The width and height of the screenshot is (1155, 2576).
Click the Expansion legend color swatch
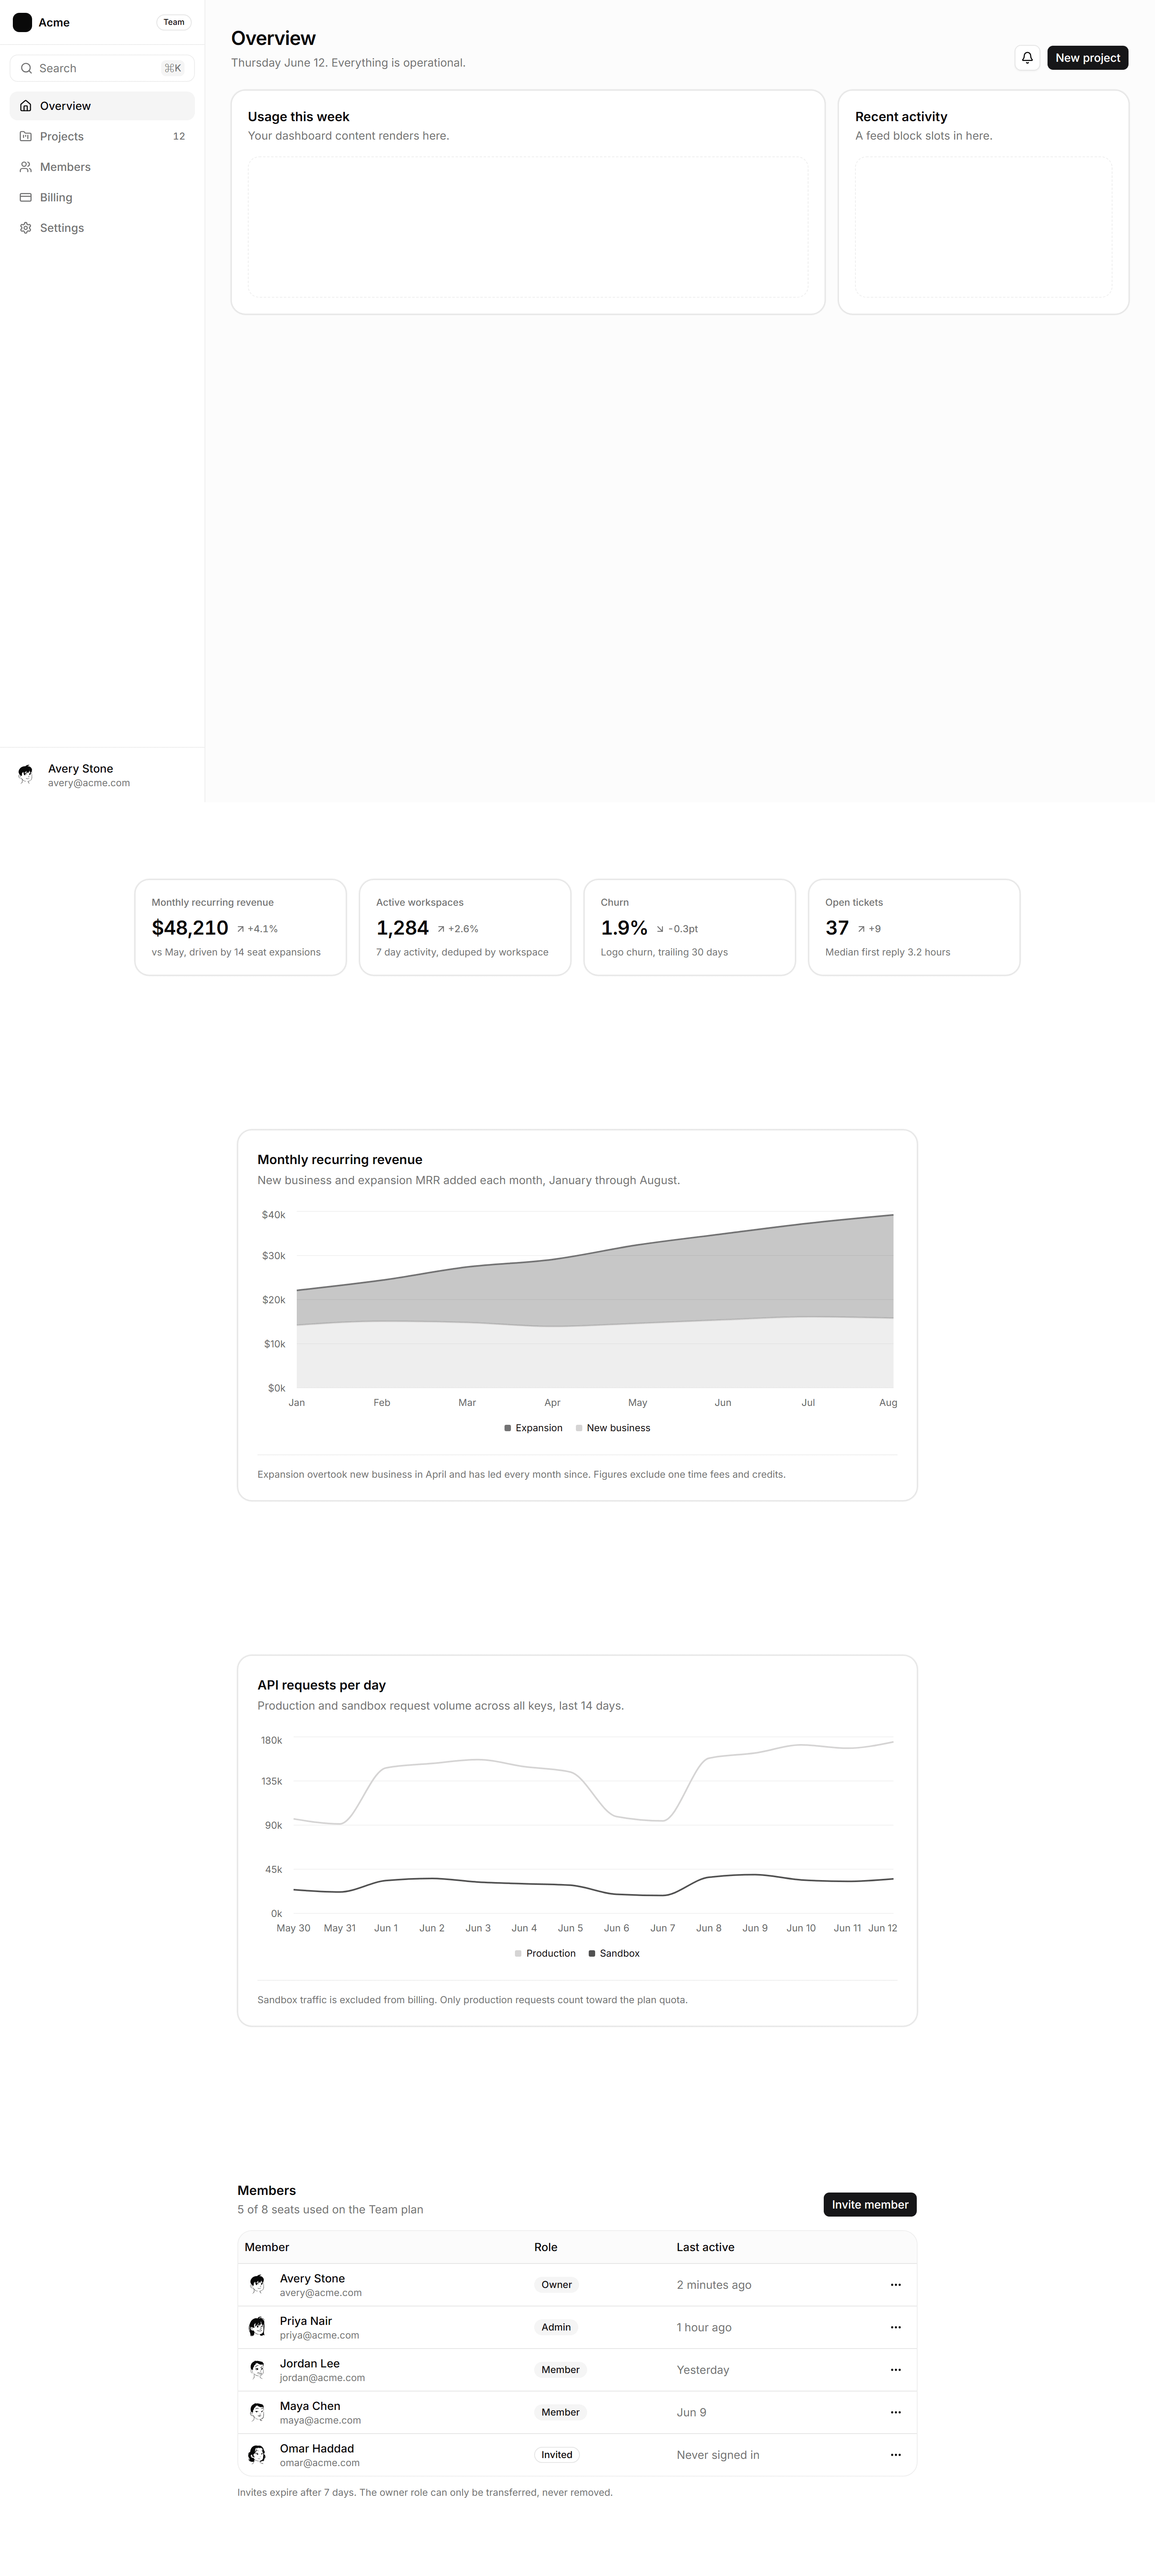pos(508,1428)
